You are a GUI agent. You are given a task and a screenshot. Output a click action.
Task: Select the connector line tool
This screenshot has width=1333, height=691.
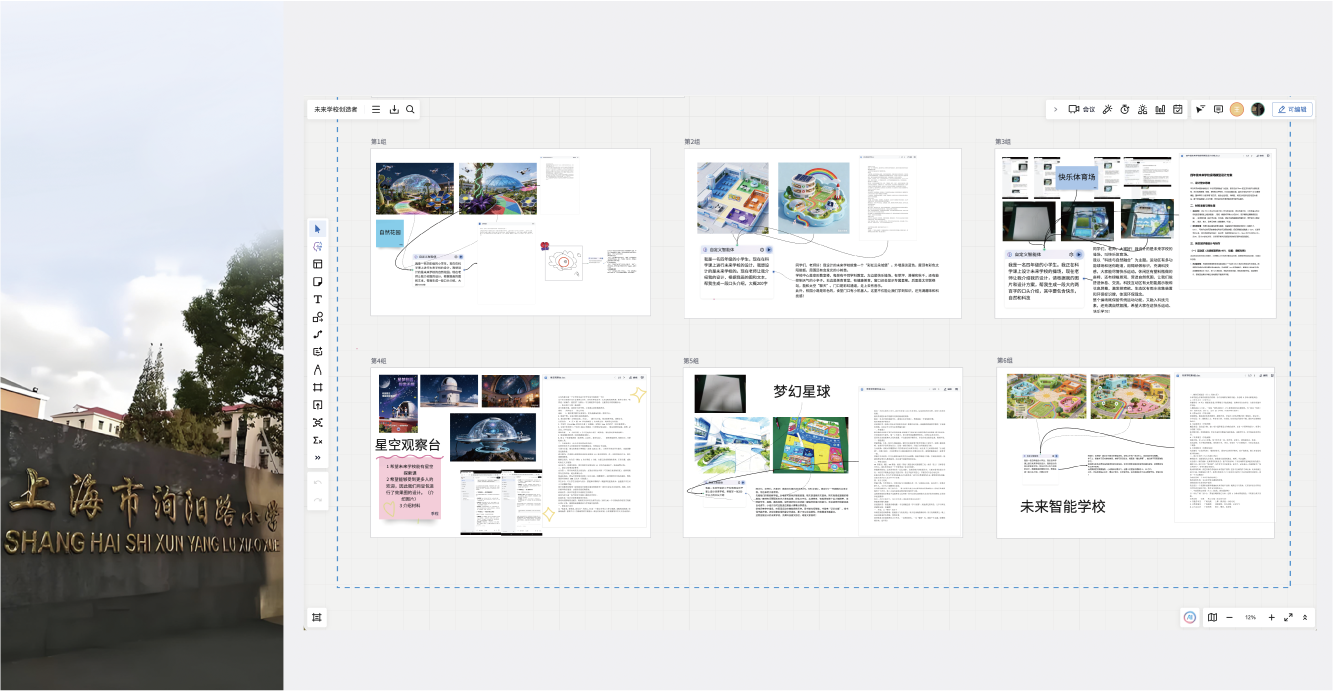[x=318, y=334]
